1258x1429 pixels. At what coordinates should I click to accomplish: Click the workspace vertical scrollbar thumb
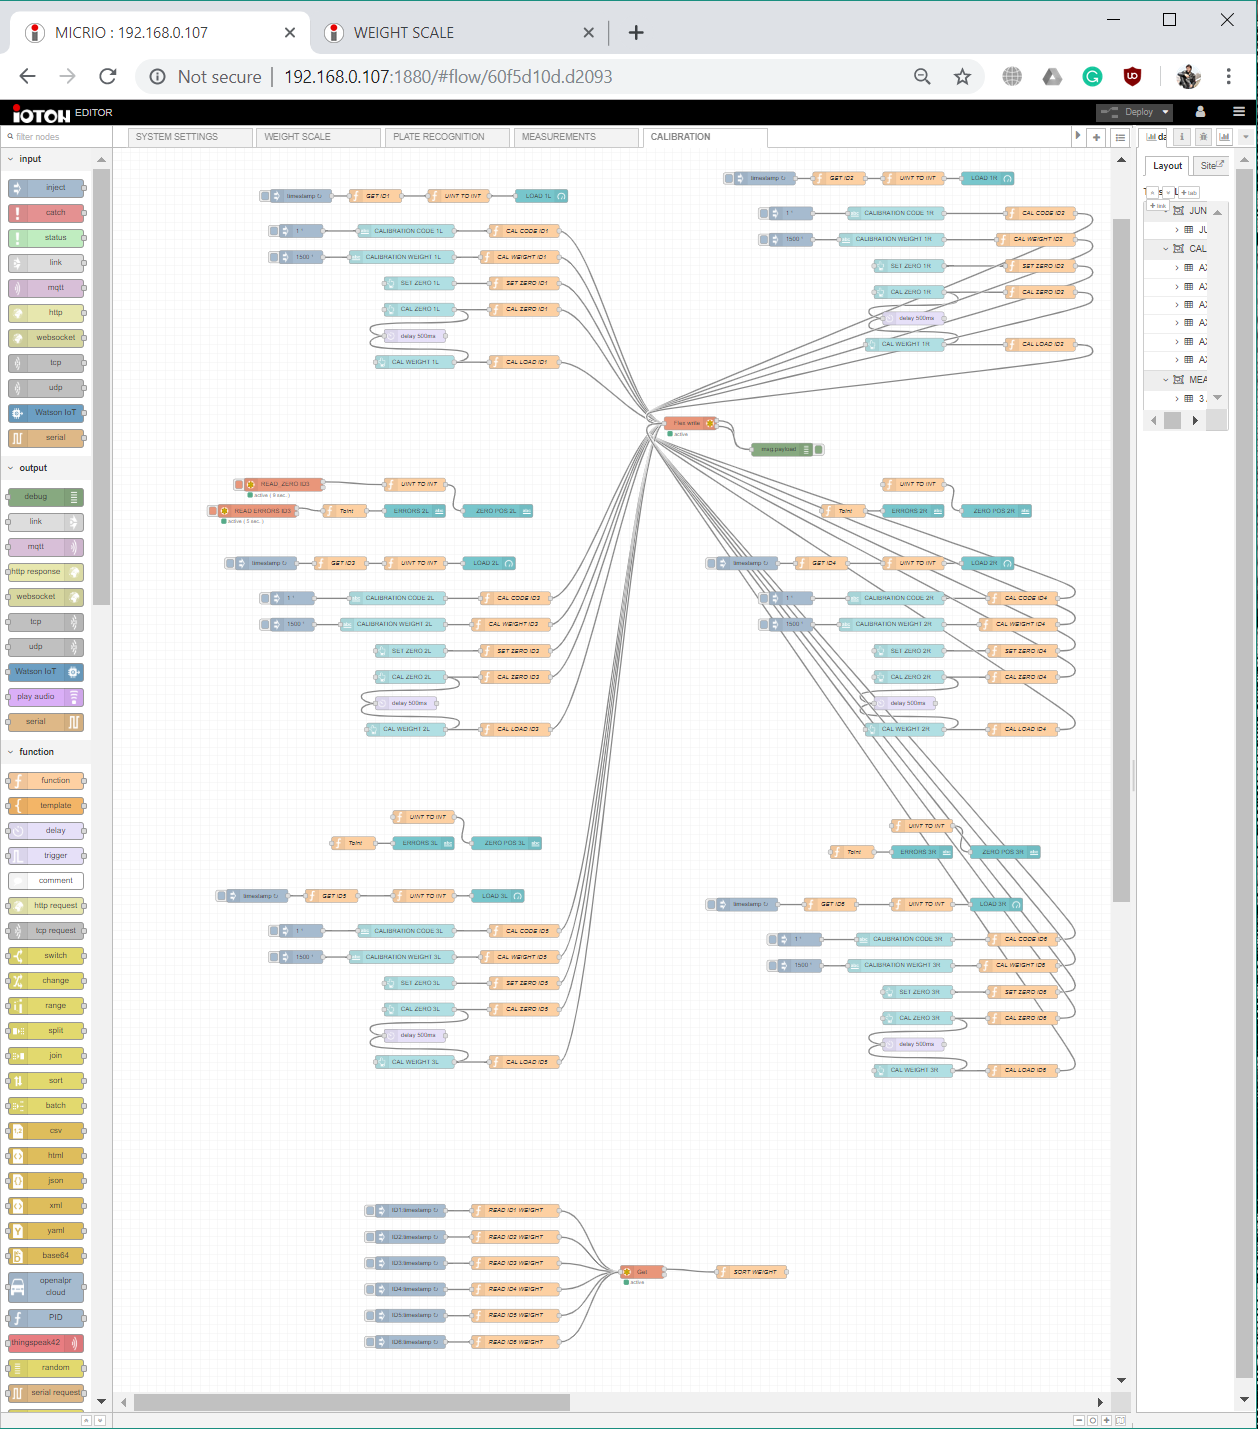pyautogui.click(x=1121, y=560)
